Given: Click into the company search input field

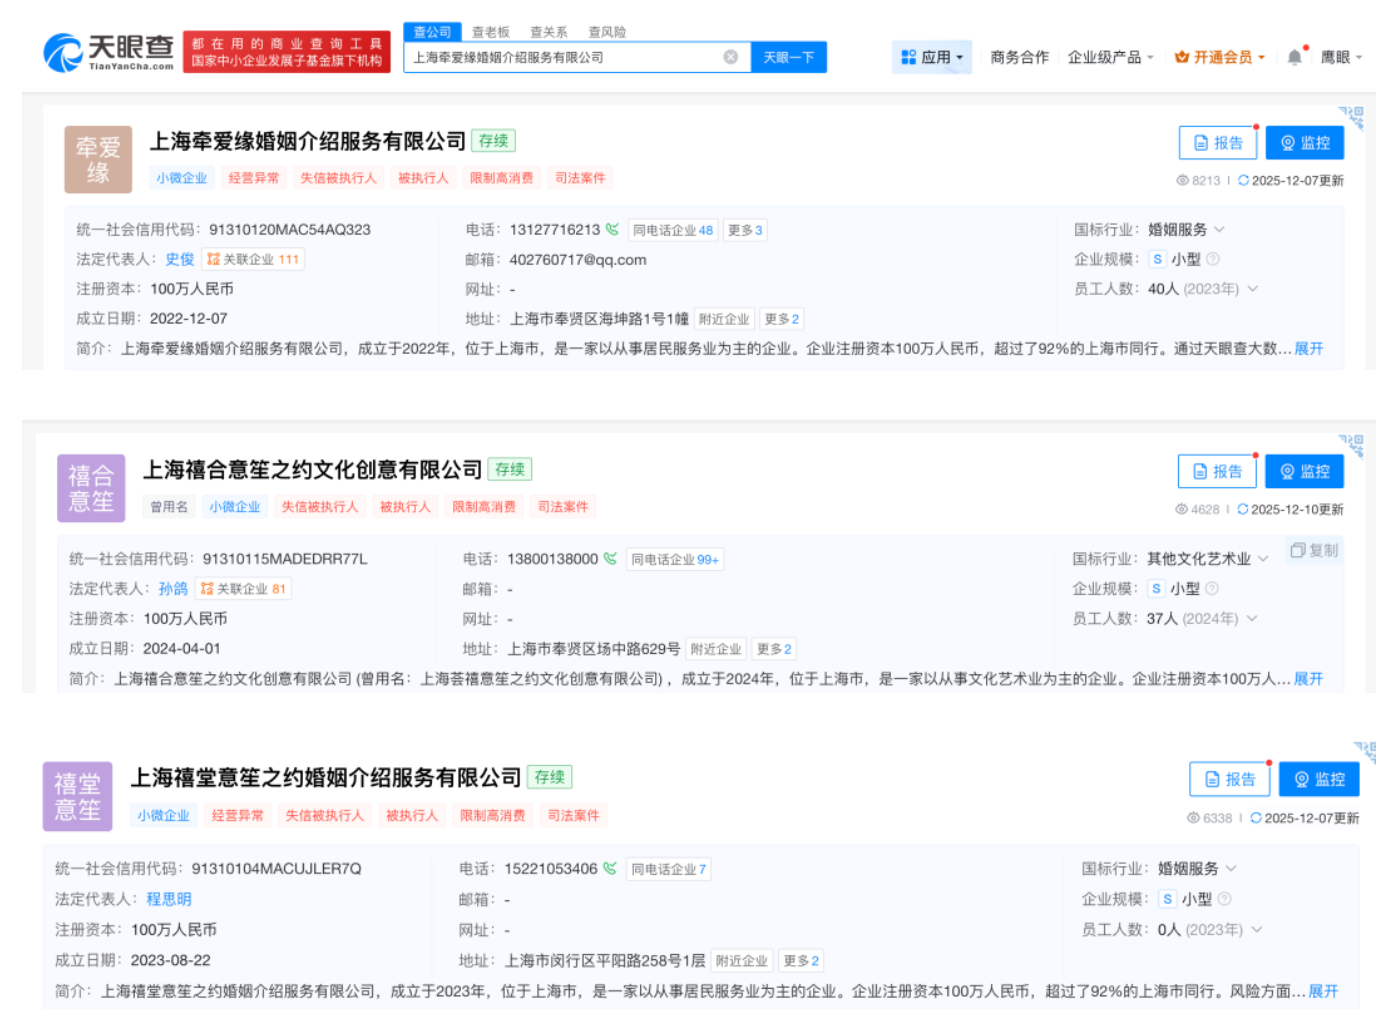Looking at the screenshot, I should (x=565, y=57).
